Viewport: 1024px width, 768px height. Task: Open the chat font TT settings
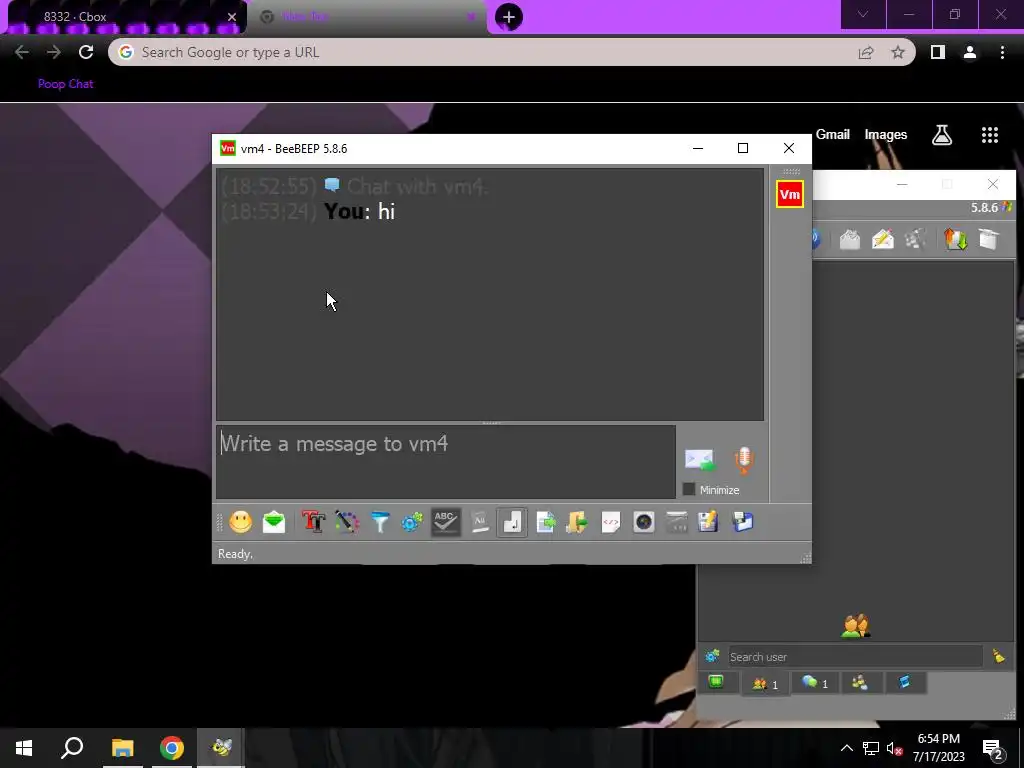[x=313, y=522]
